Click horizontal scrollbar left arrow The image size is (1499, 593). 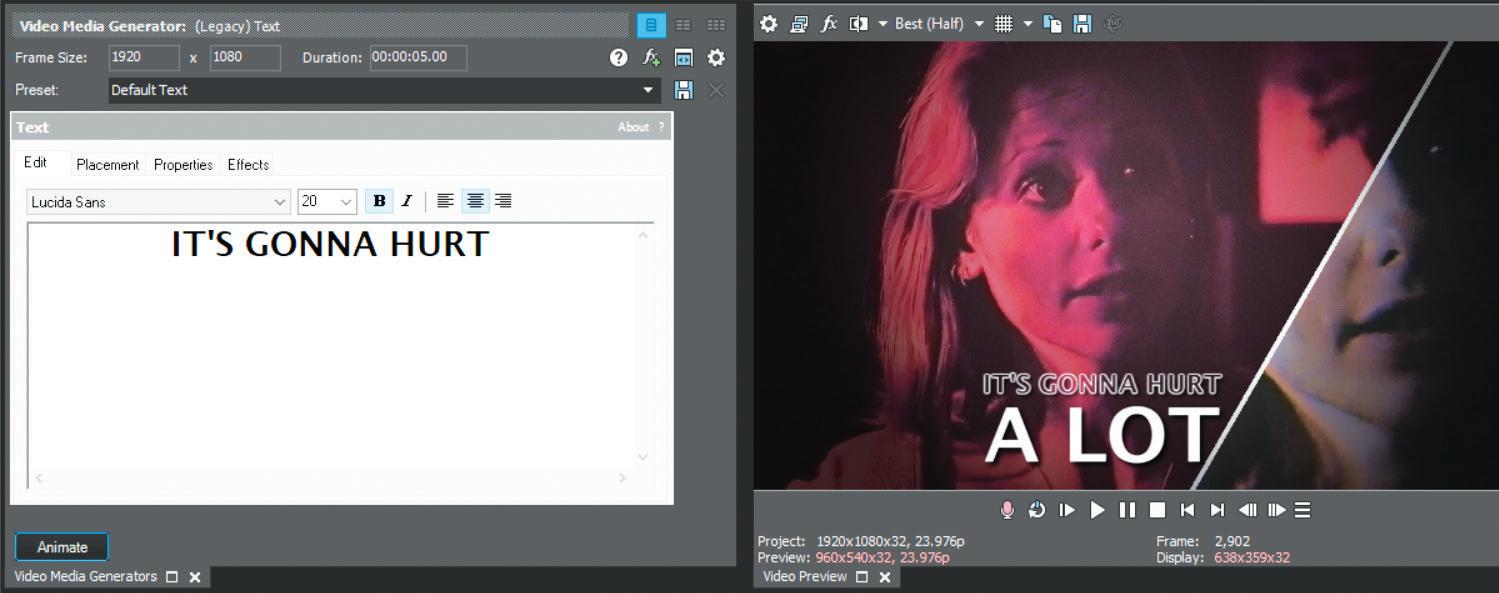(39, 478)
